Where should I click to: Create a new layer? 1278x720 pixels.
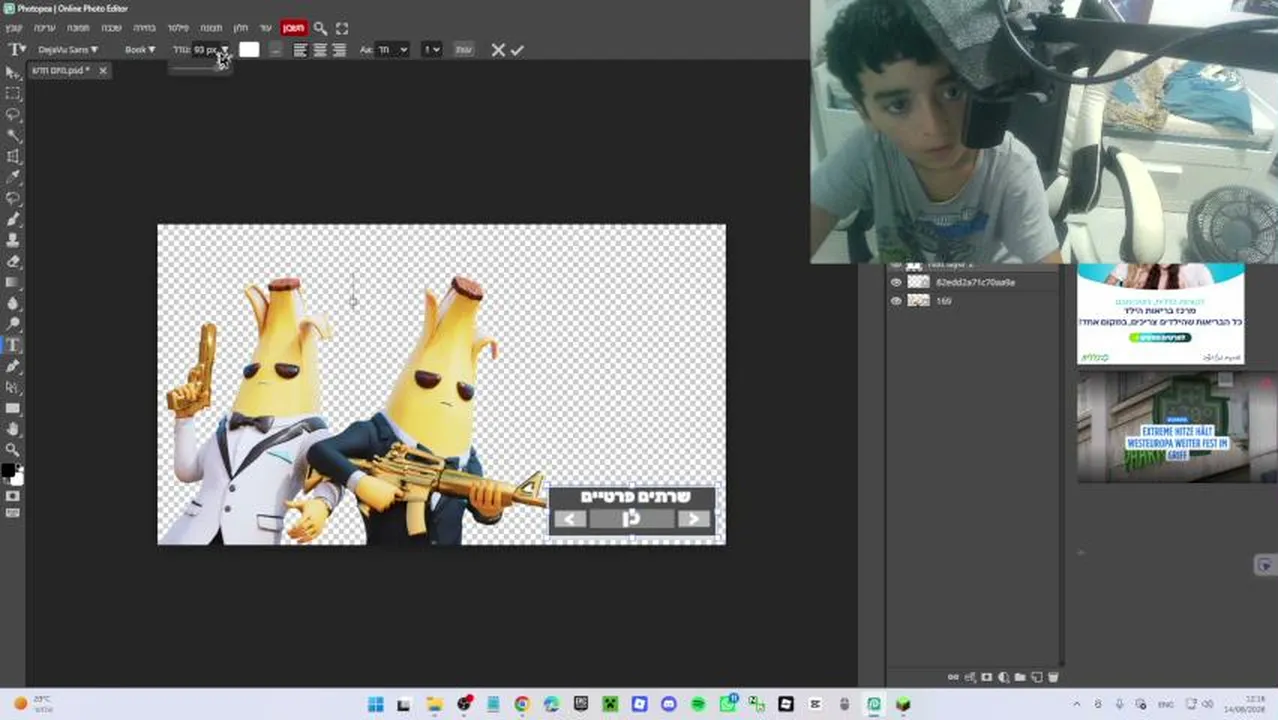1037,677
